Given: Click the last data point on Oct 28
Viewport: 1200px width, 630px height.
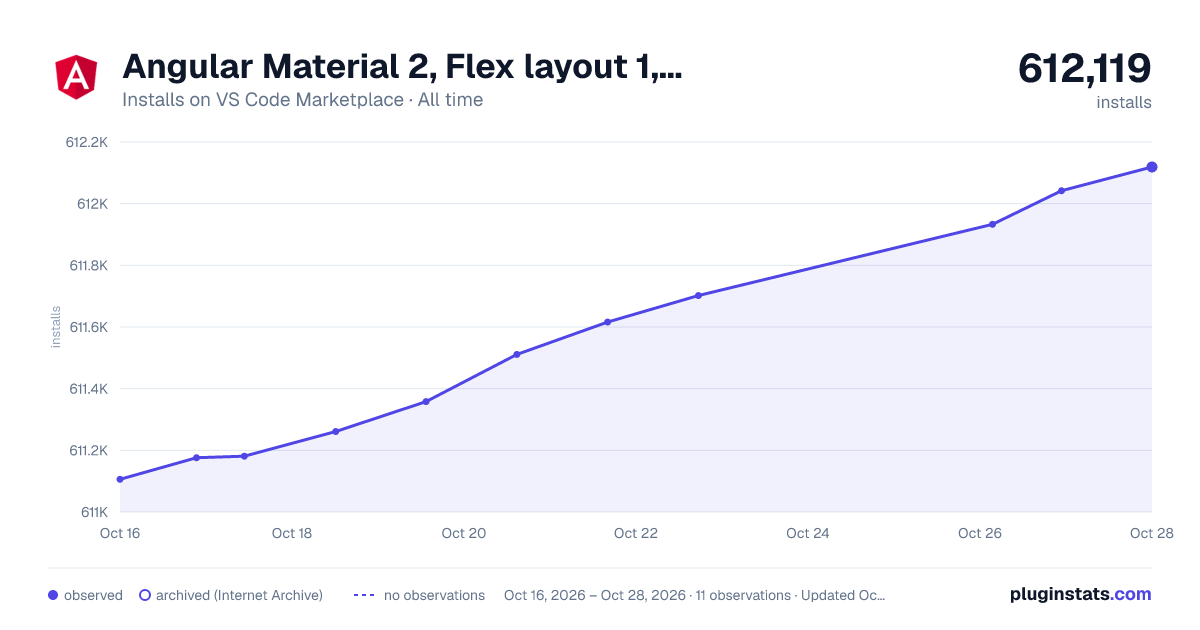Looking at the screenshot, I should coord(1152,167).
